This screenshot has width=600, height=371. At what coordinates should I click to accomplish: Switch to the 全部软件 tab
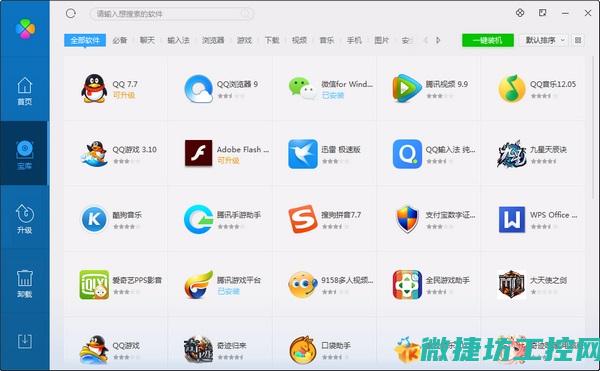pyautogui.click(x=85, y=40)
